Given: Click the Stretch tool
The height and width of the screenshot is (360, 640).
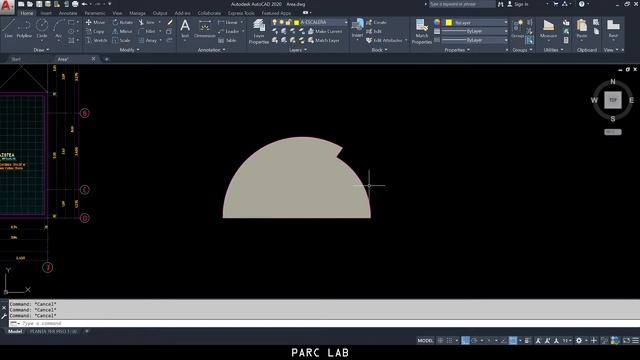Looking at the screenshot, I should click(x=97, y=40).
